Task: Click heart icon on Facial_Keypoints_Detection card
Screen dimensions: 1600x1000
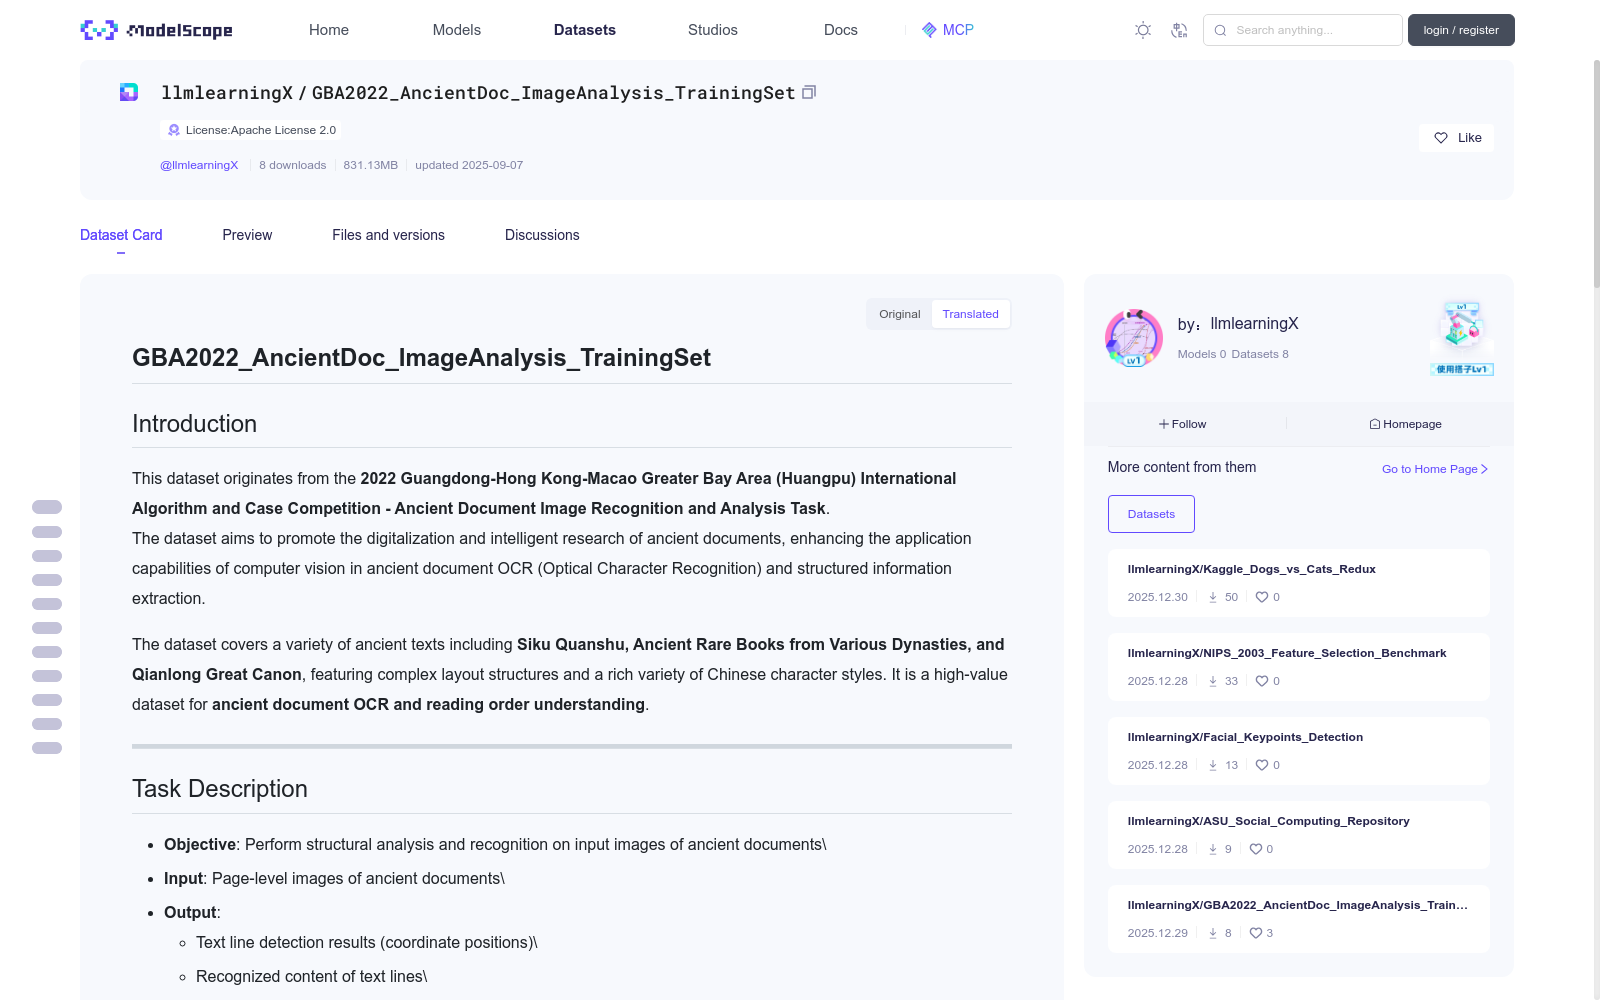Action: tap(1262, 765)
